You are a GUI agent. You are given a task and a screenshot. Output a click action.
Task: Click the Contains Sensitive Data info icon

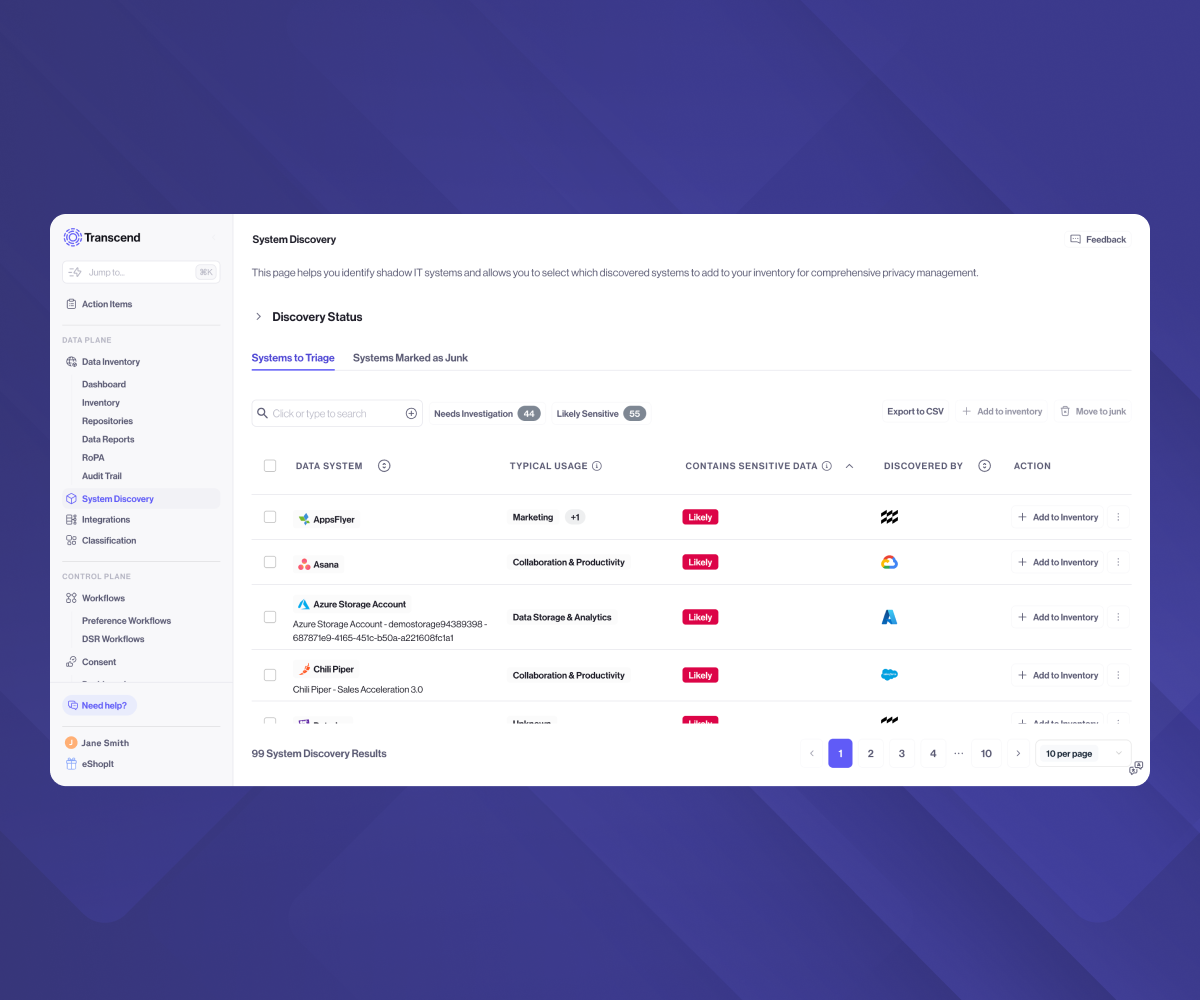tap(827, 466)
